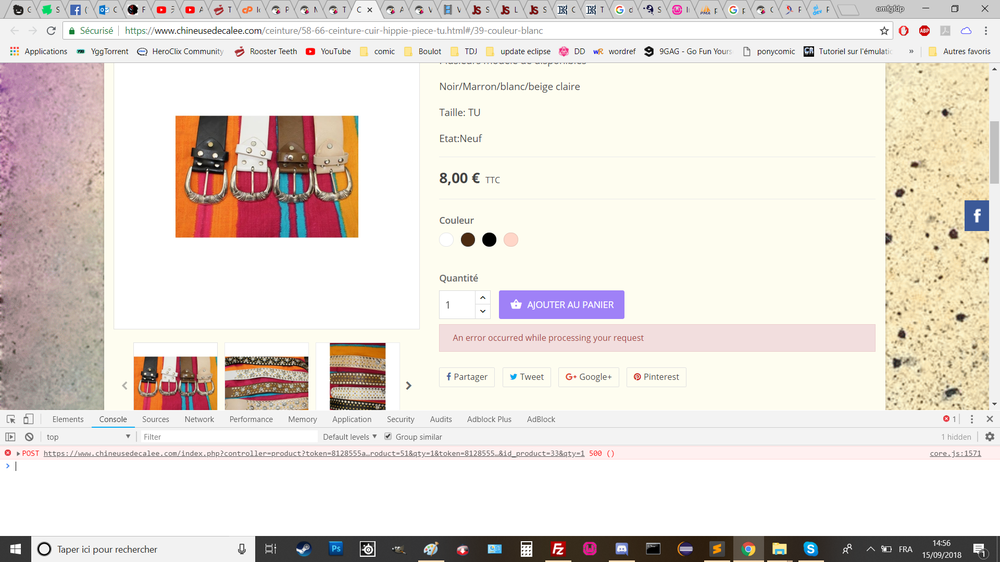Image resolution: width=1000 pixels, height=562 pixels.
Task: Open the Windows Start menu
Action: click(15, 549)
